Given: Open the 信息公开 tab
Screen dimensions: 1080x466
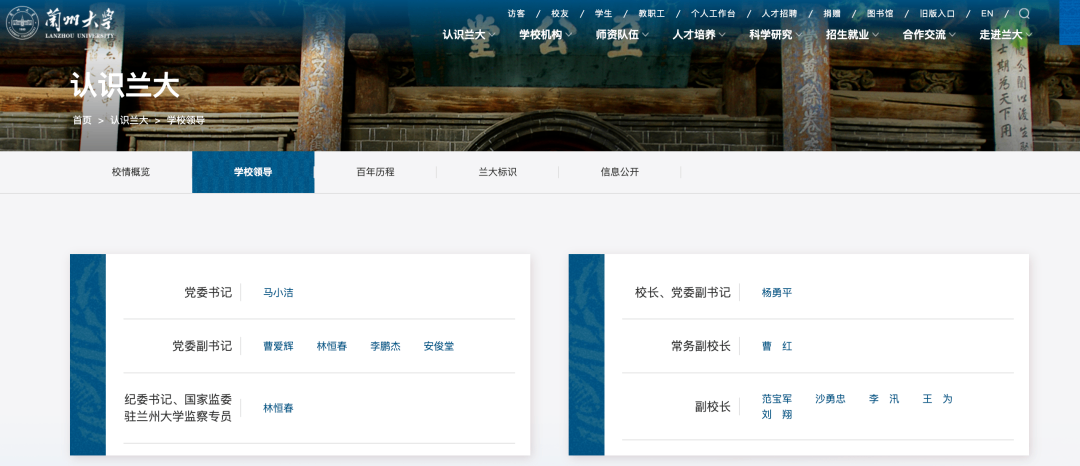Looking at the screenshot, I should coord(619,172).
